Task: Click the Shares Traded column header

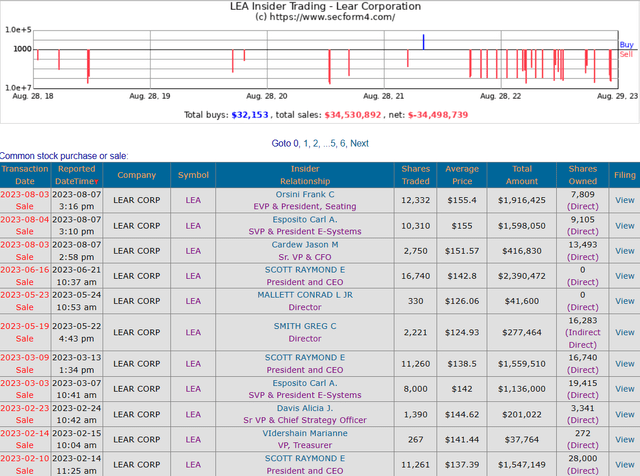Action: point(416,175)
